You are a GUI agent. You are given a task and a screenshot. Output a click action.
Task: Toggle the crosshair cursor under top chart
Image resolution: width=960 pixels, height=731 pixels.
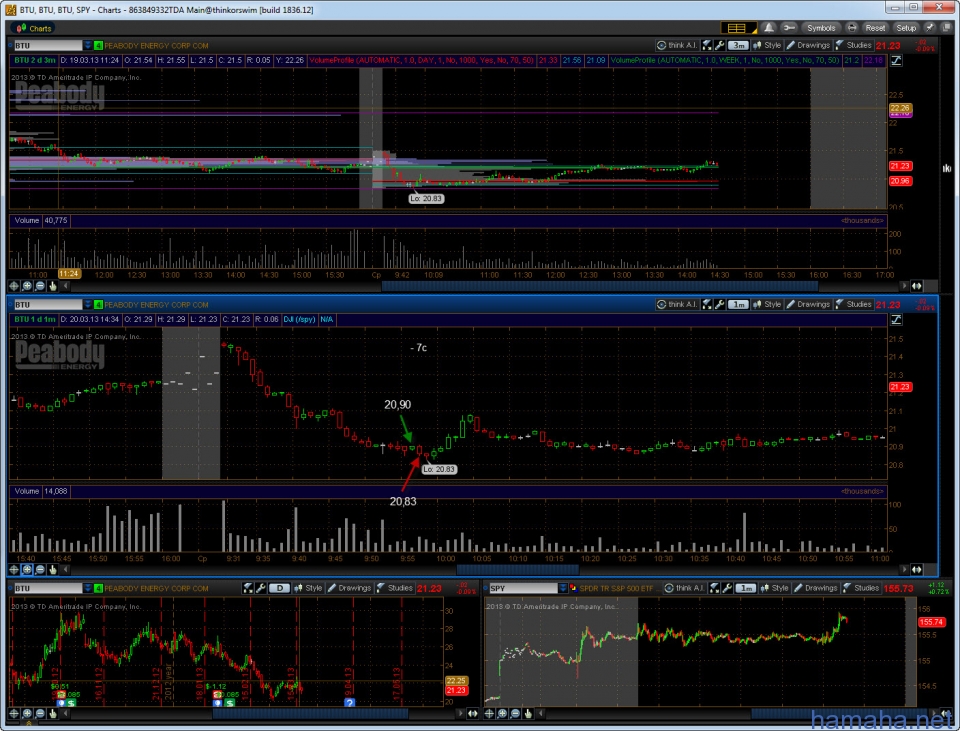[15, 286]
